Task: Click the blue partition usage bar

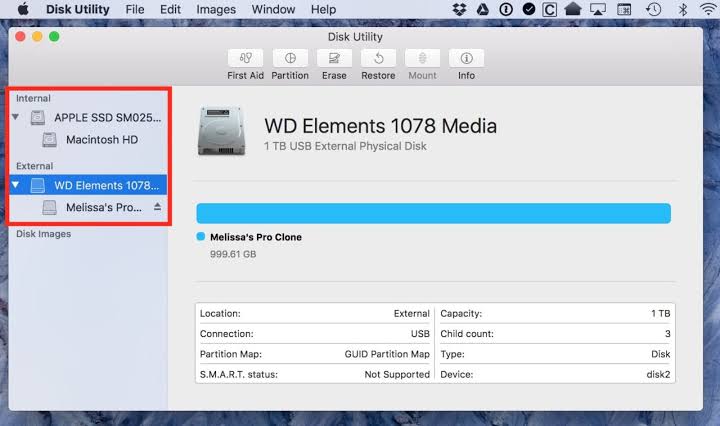Action: click(x=433, y=213)
